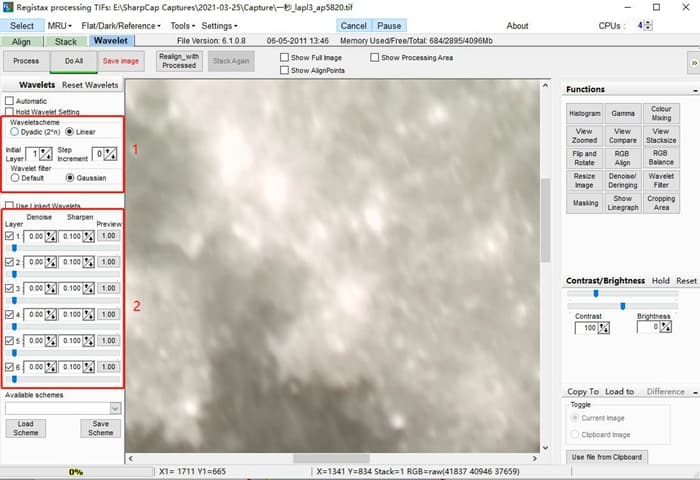Select the Dyadic wavelet scheme radio
Viewport: 700px width, 480px height.
[x=14, y=132]
